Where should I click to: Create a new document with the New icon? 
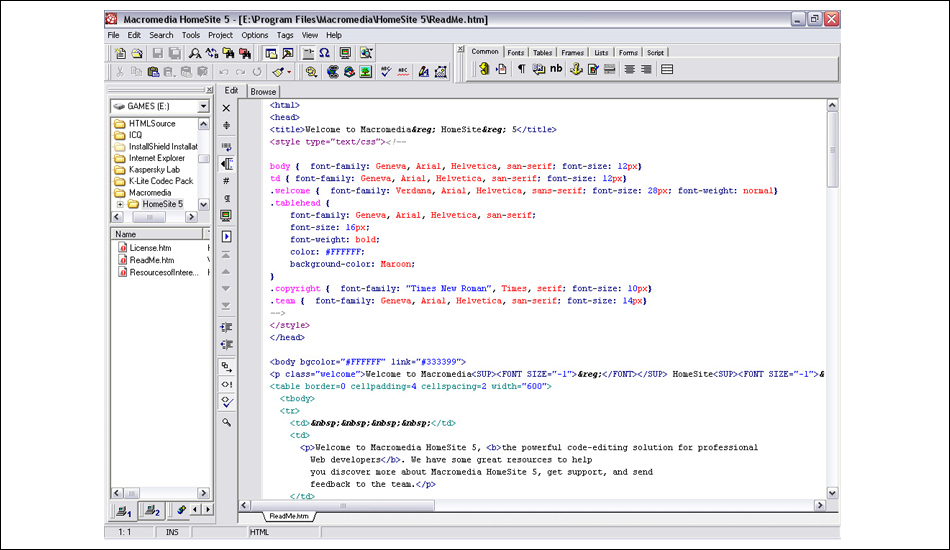coord(120,53)
